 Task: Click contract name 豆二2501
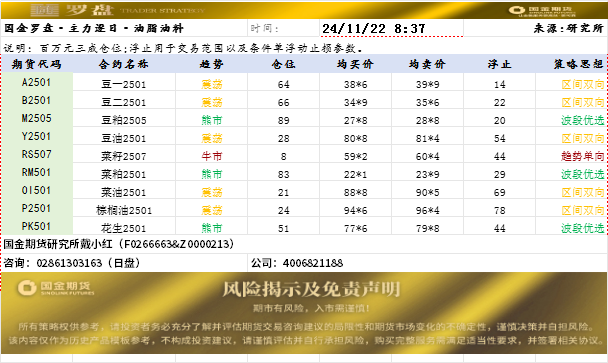point(124,102)
